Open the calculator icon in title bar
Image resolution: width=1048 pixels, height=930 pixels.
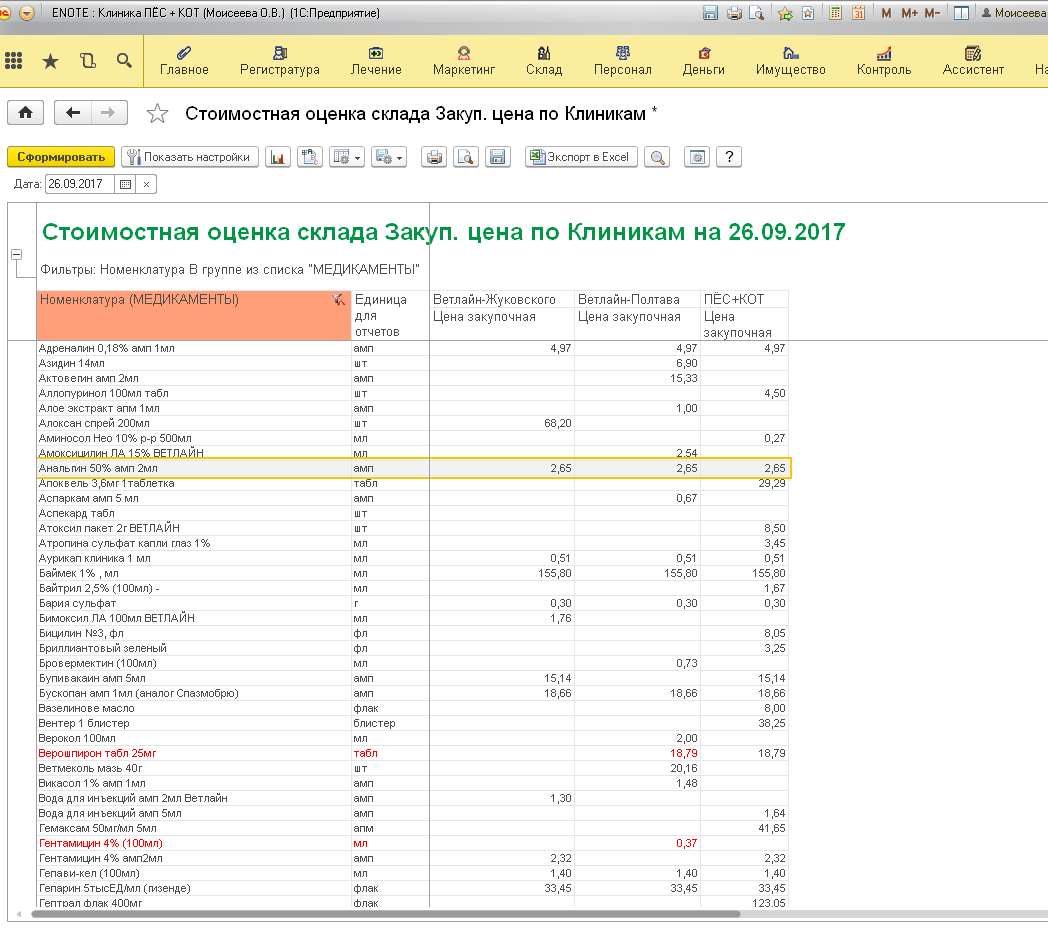(x=835, y=13)
